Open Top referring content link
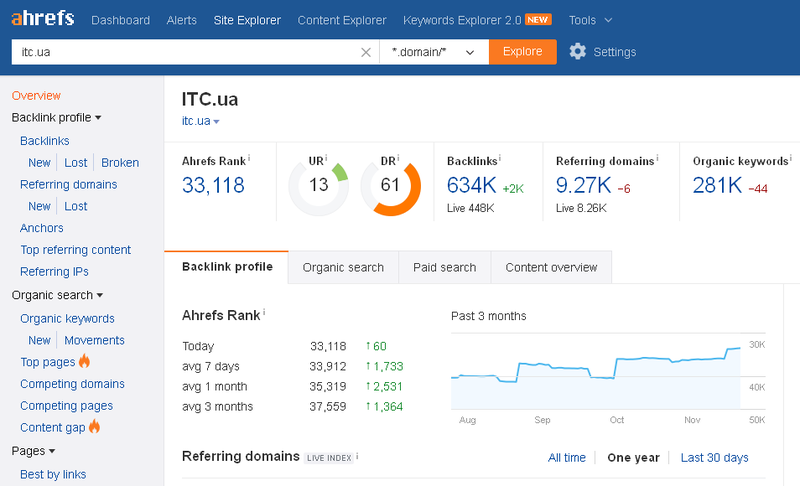800x486 pixels. [x=76, y=250]
